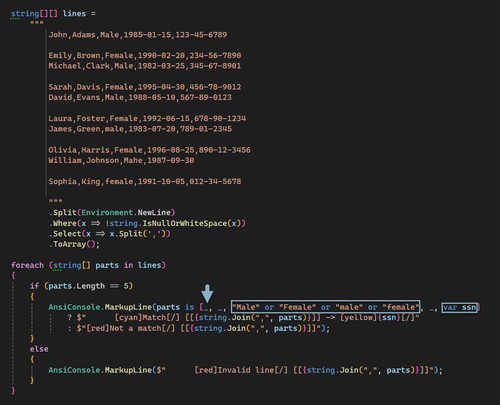The height and width of the screenshot is (405, 500).
Task: Click the 'string[][] lines =' declaration line
Action: point(53,14)
